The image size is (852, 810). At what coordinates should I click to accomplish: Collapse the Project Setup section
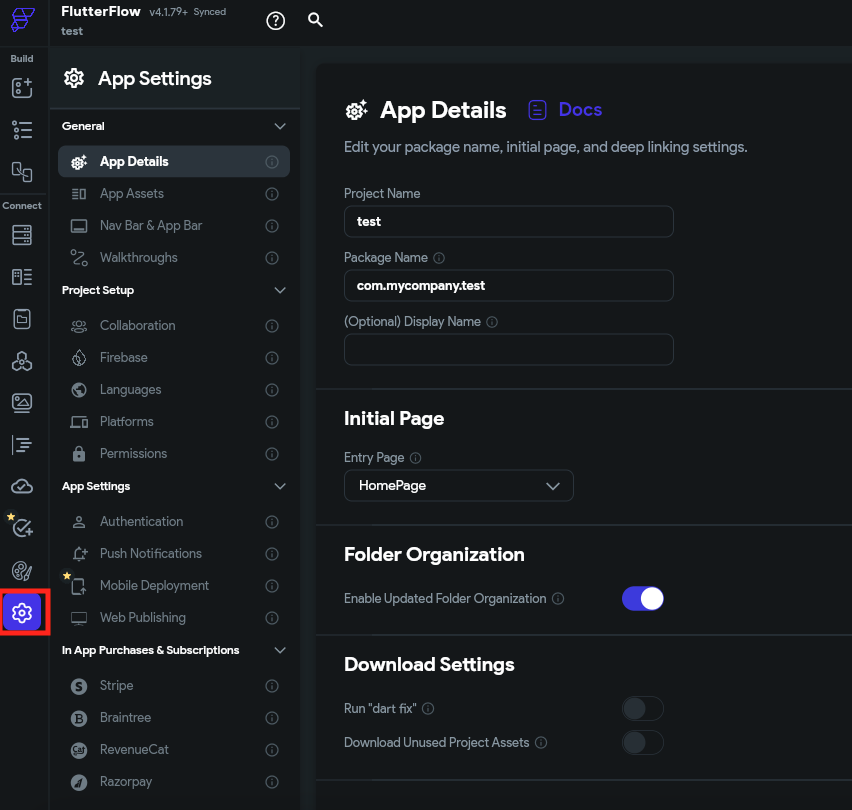[280, 291]
